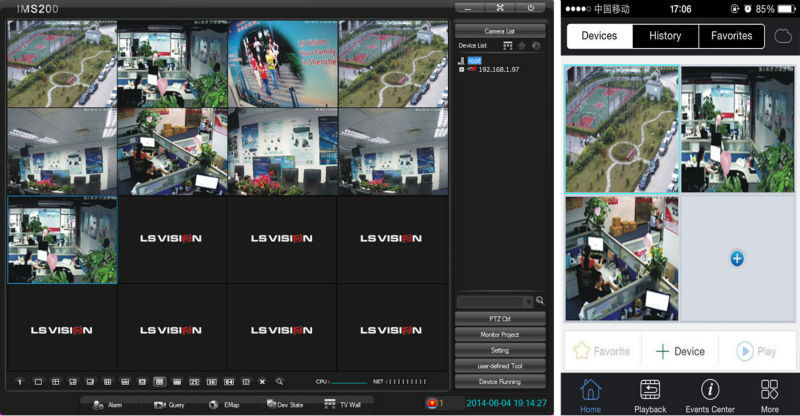The image size is (800, 416).
Task: Choose the 25-window layout icon
Action: (x=194, y=381)
